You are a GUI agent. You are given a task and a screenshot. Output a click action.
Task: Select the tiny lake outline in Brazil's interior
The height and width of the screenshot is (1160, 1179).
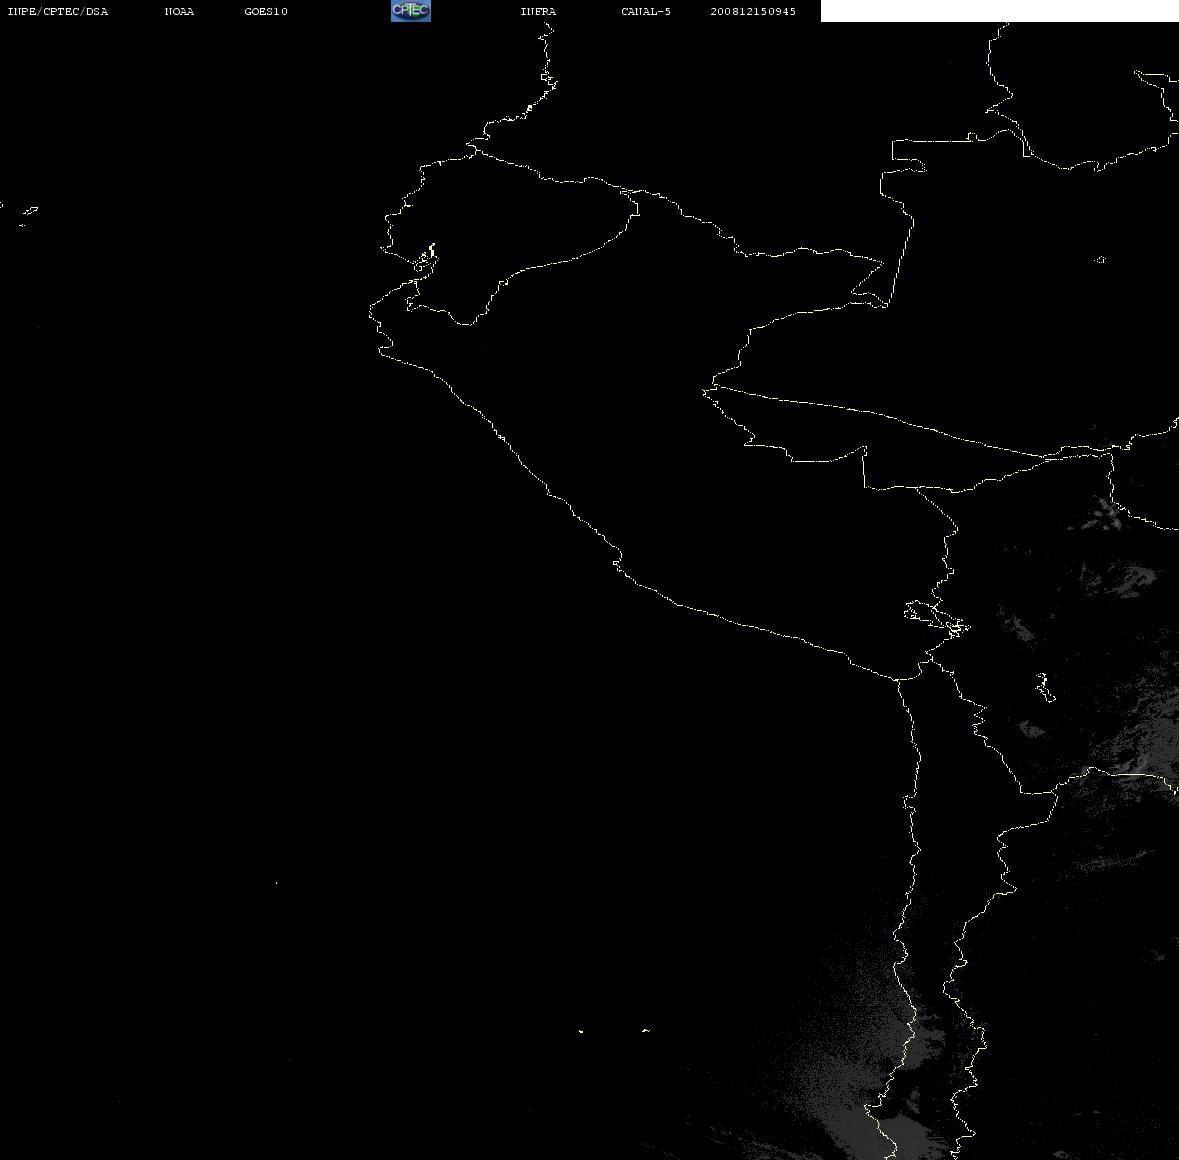[x=1100, y=259]
